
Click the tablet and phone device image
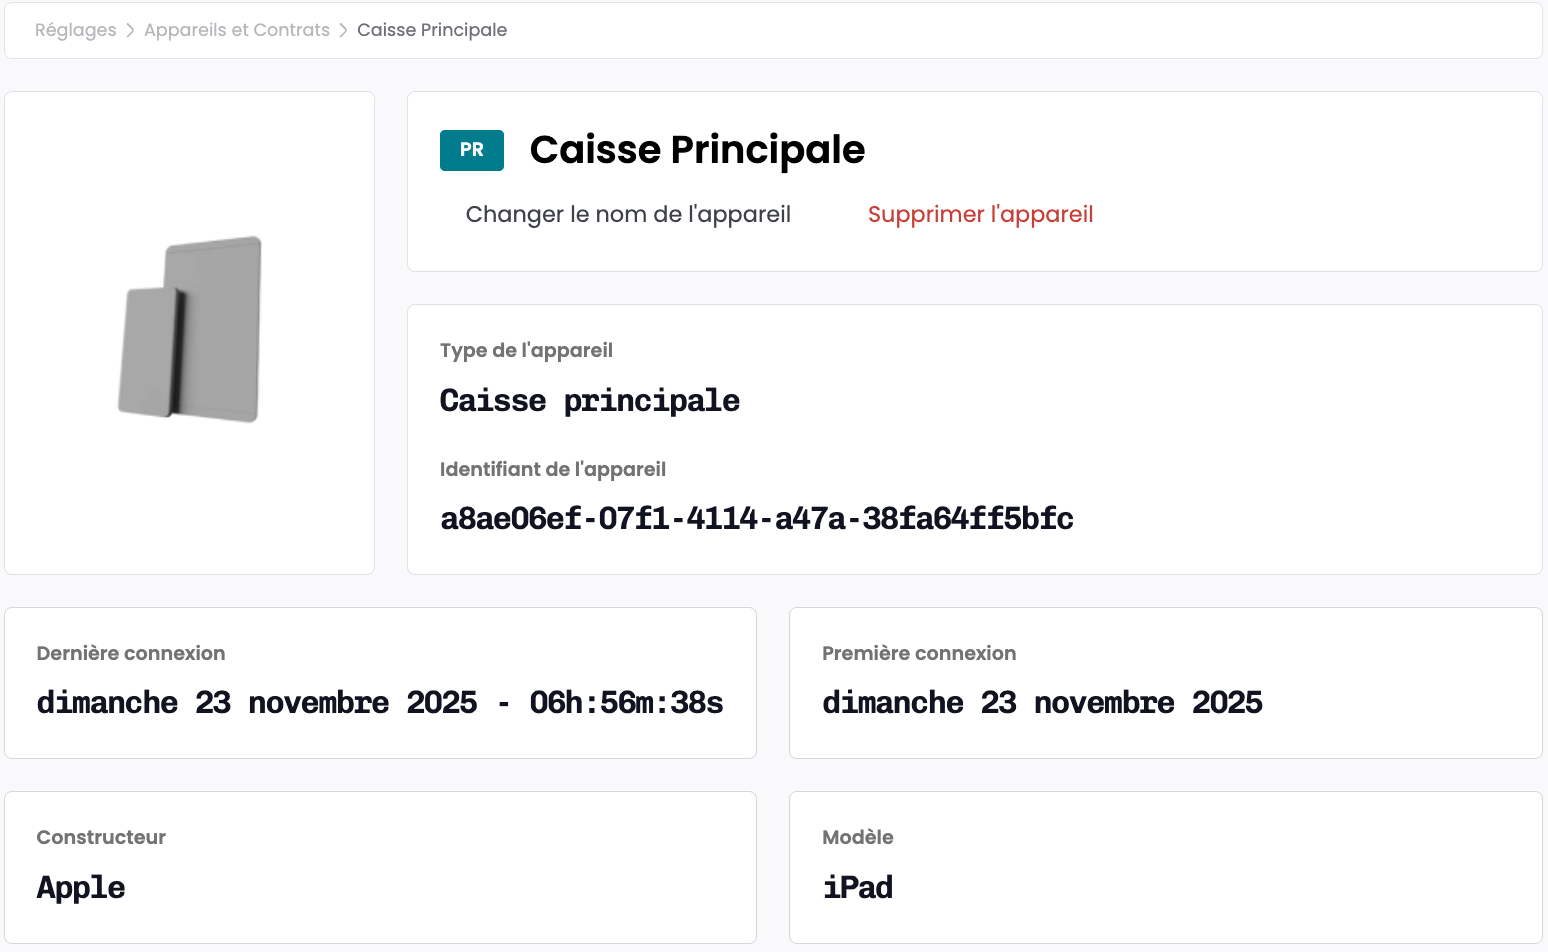(190, 329)
